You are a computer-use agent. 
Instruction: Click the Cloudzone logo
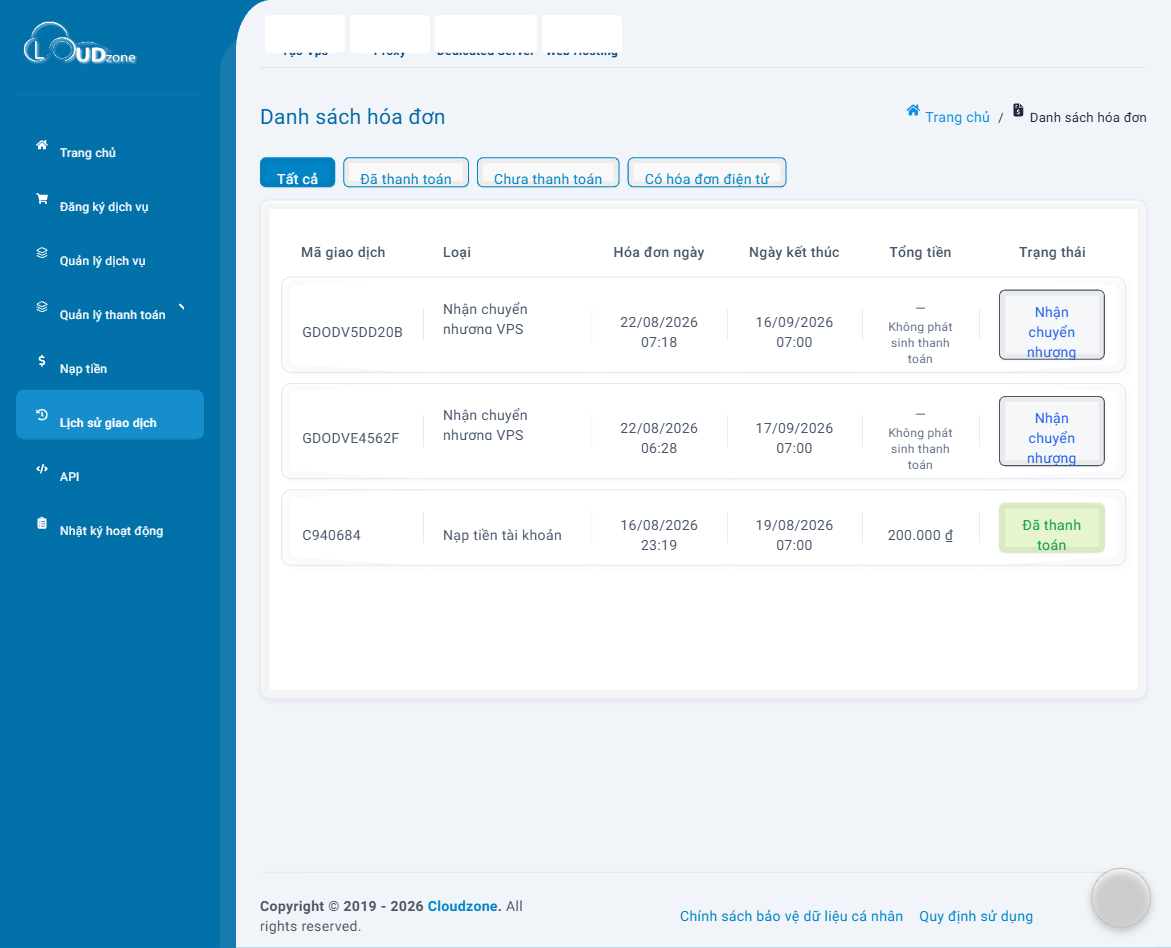pos(80,44)
